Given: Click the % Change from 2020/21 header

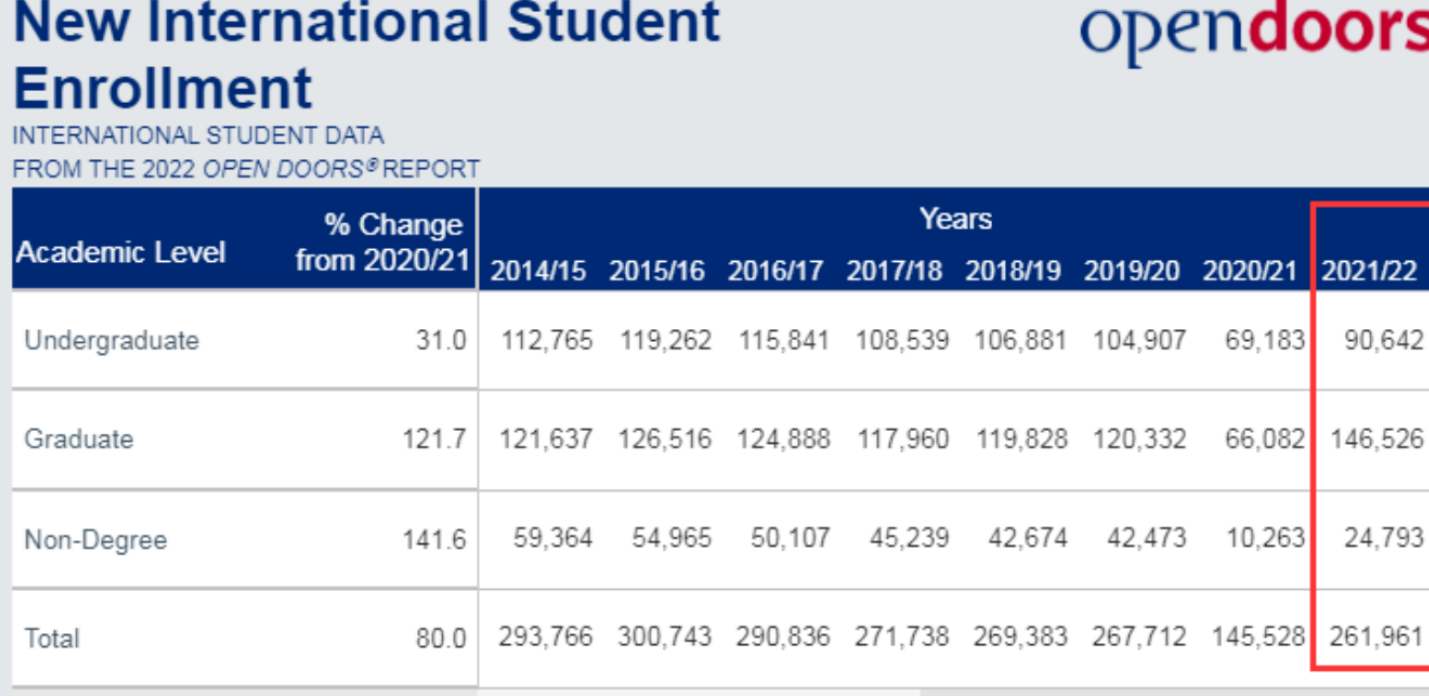Looking at the screenshot, I should point(383,242).
